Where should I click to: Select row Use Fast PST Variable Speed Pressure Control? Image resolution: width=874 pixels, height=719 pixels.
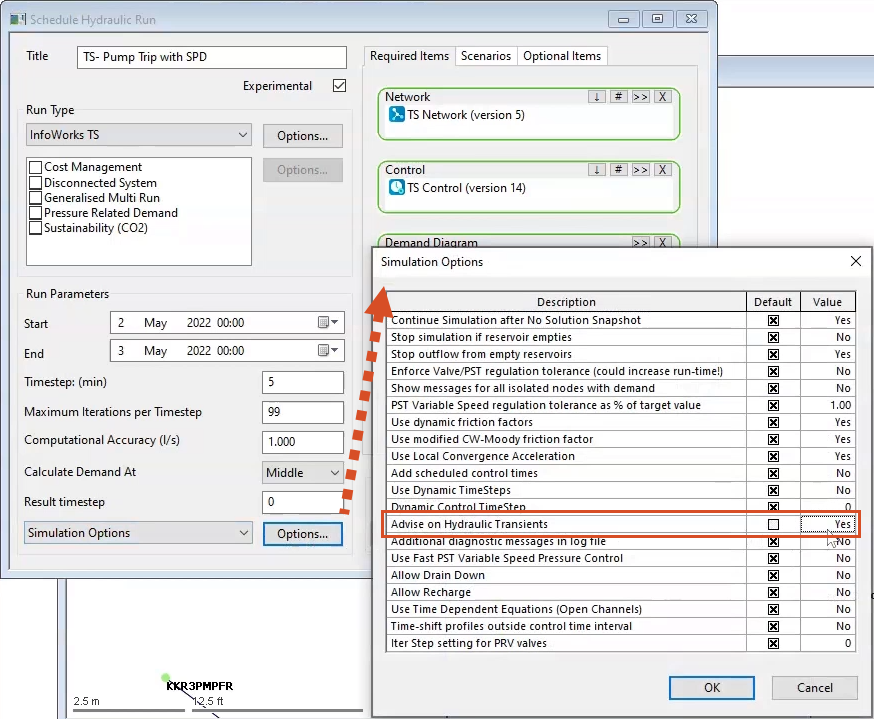620,558
